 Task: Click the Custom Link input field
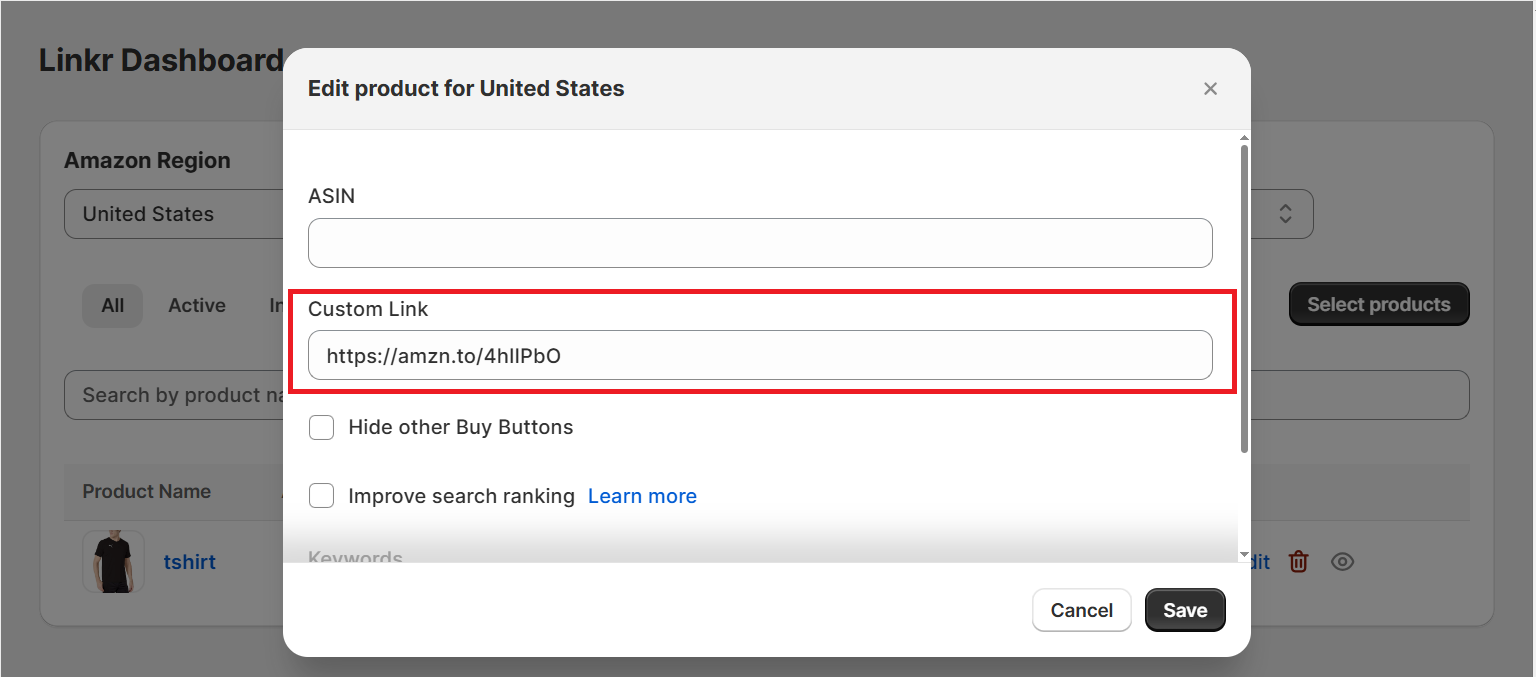pyautogui.click(x=760, y=355)
